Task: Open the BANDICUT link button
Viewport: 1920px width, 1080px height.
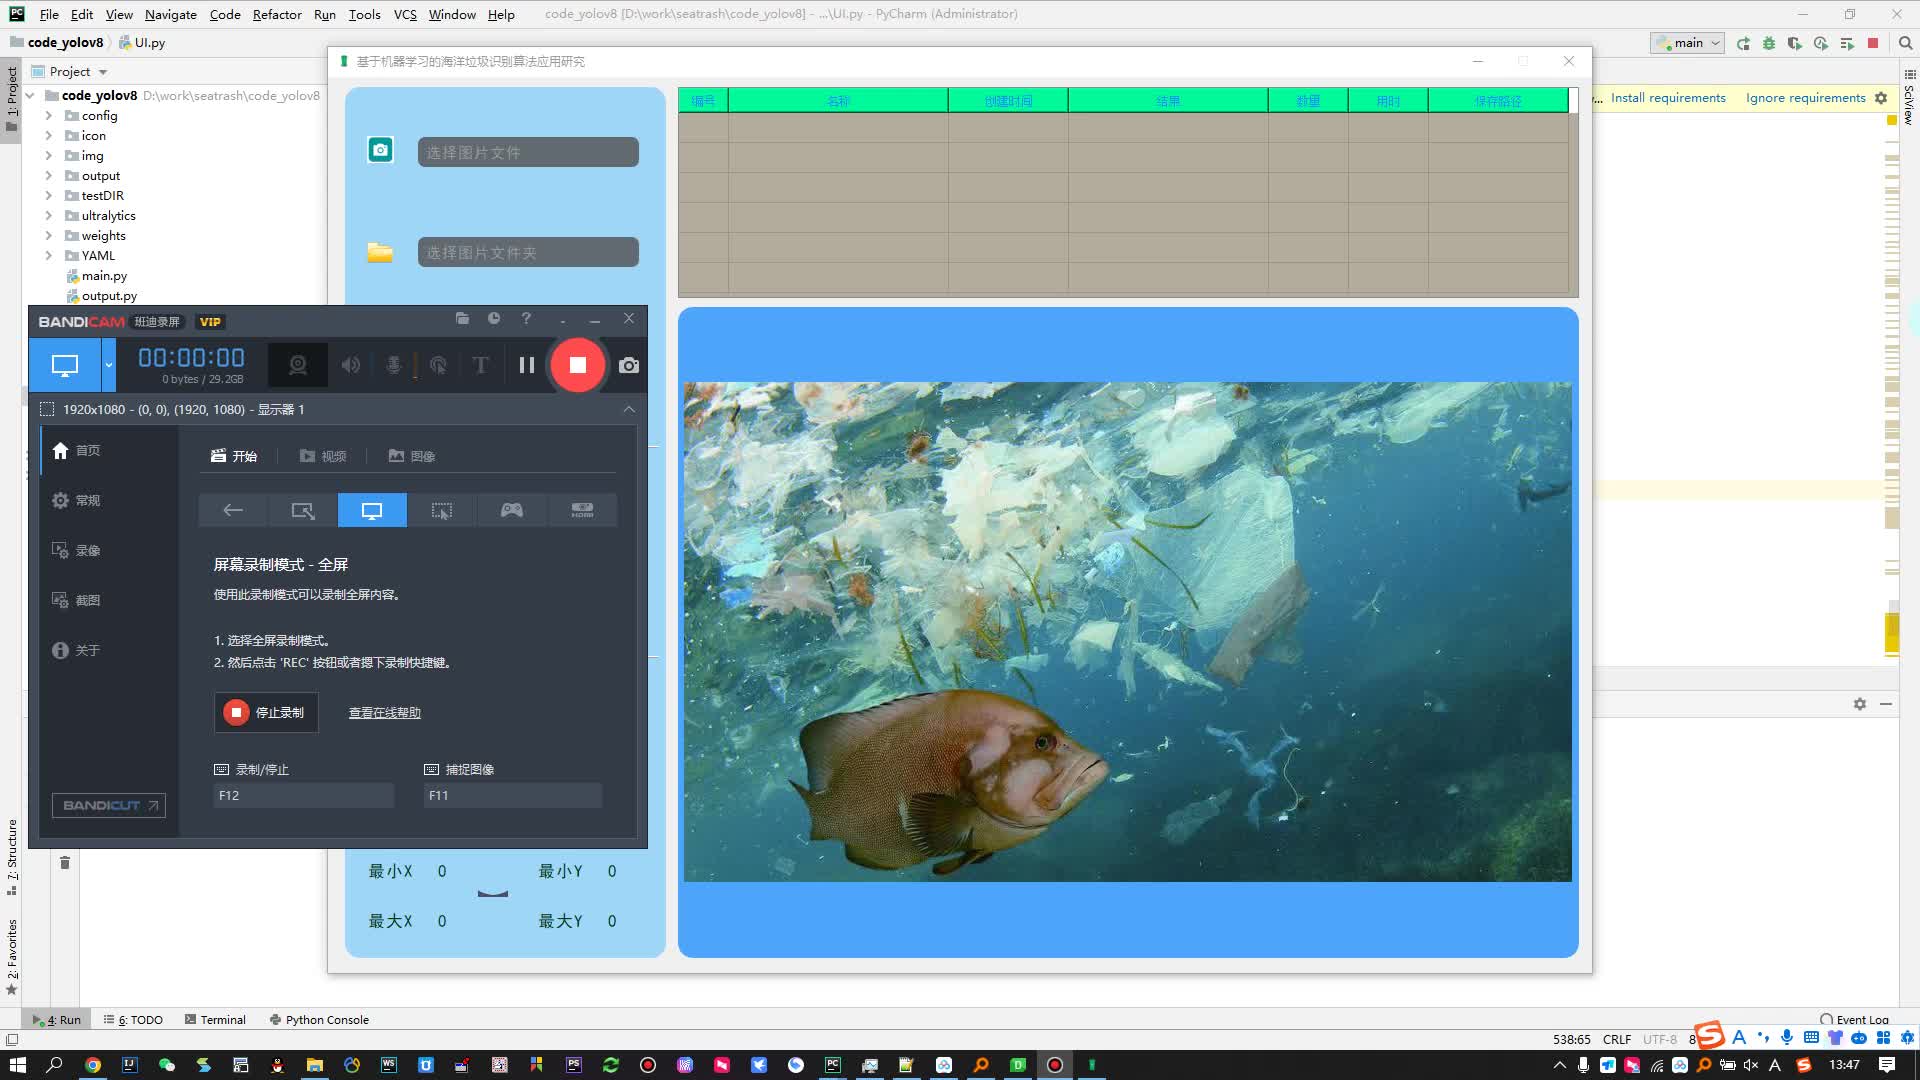Action: [109, 805]
